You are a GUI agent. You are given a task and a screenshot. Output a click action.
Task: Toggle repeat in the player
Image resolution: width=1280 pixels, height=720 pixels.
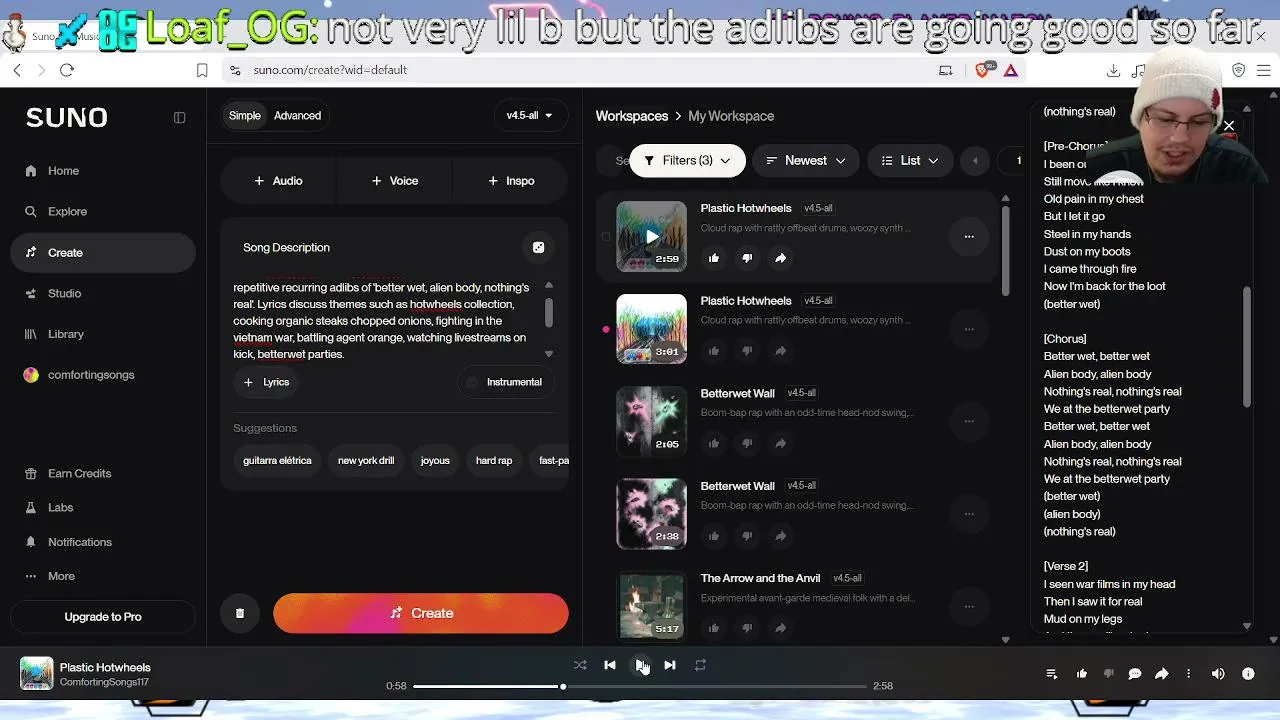tap(700, 665)
